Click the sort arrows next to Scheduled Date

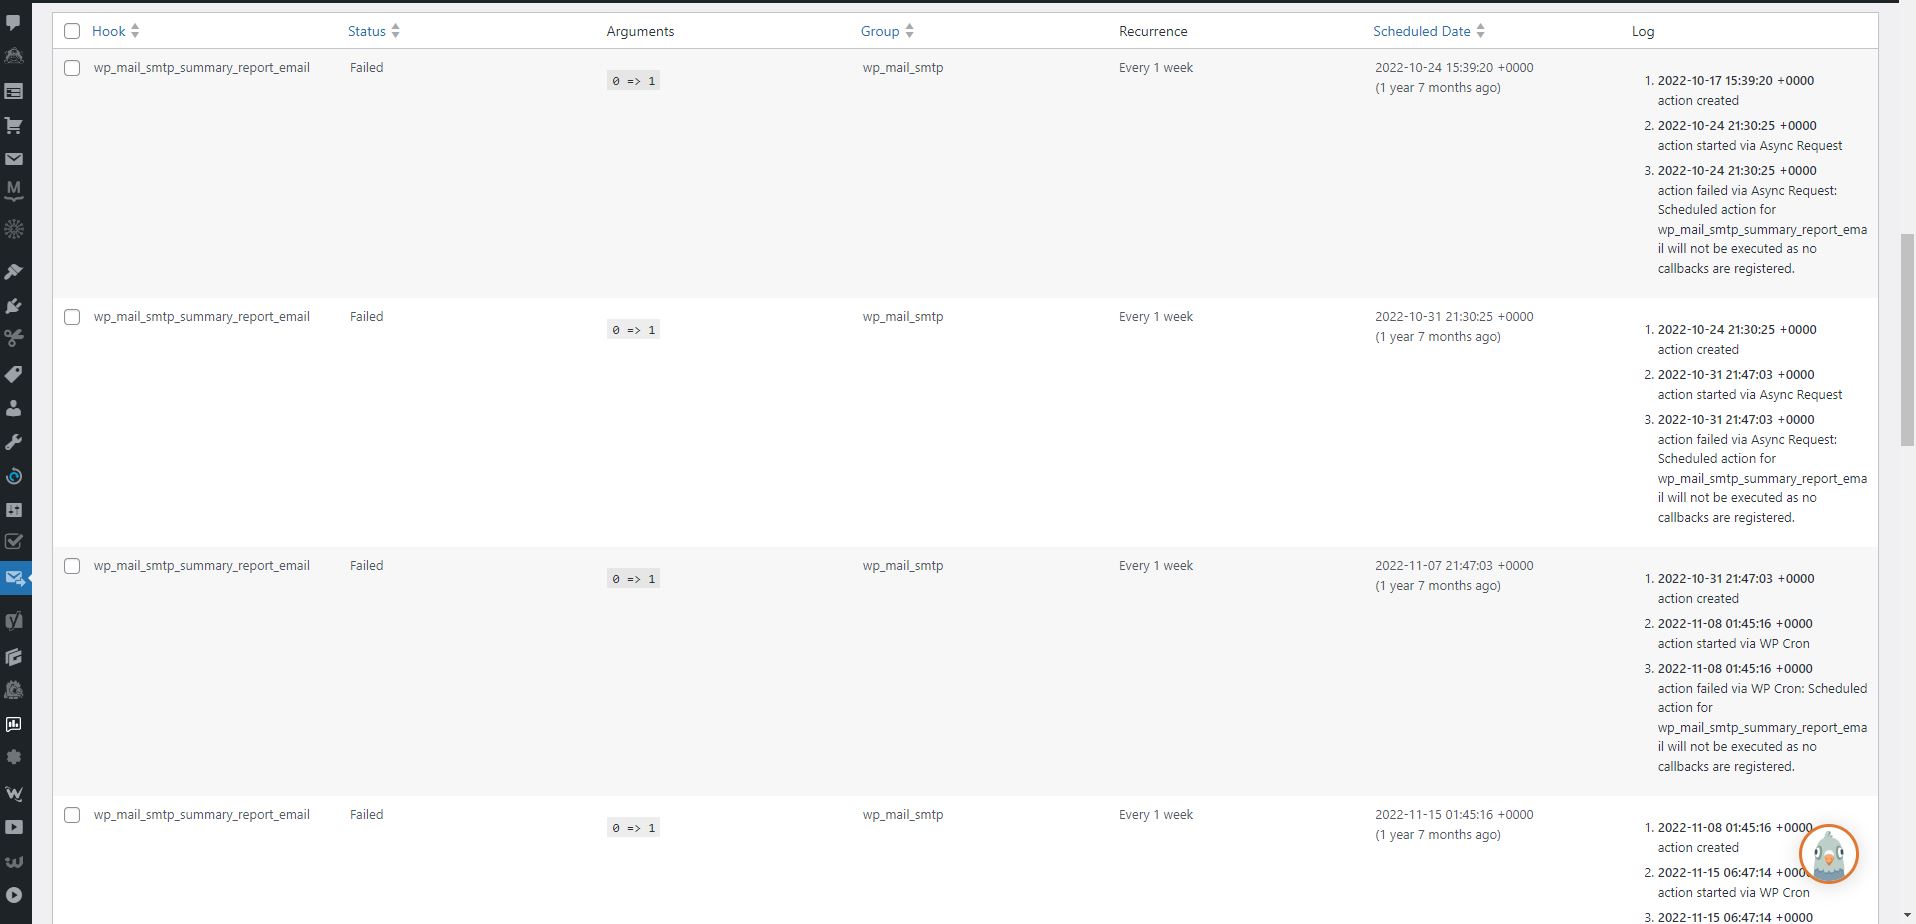tap(1480, 31)
